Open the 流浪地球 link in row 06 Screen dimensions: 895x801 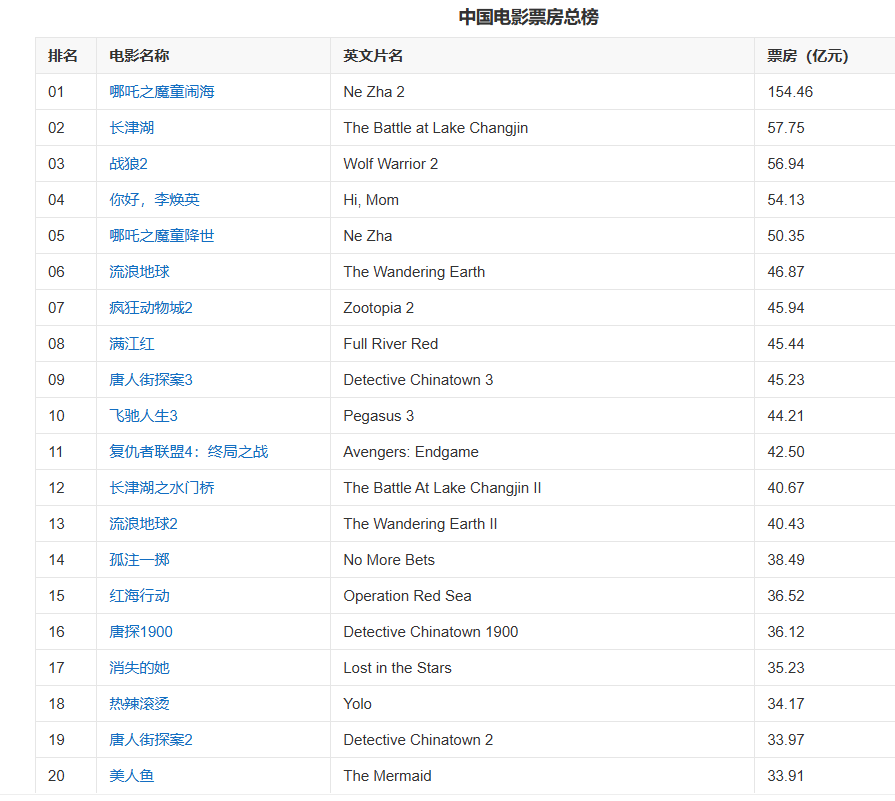click(139, 272)
